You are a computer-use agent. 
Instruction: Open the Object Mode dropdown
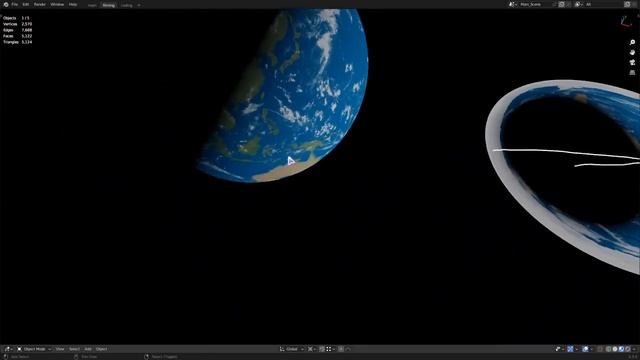pos(34,349)
